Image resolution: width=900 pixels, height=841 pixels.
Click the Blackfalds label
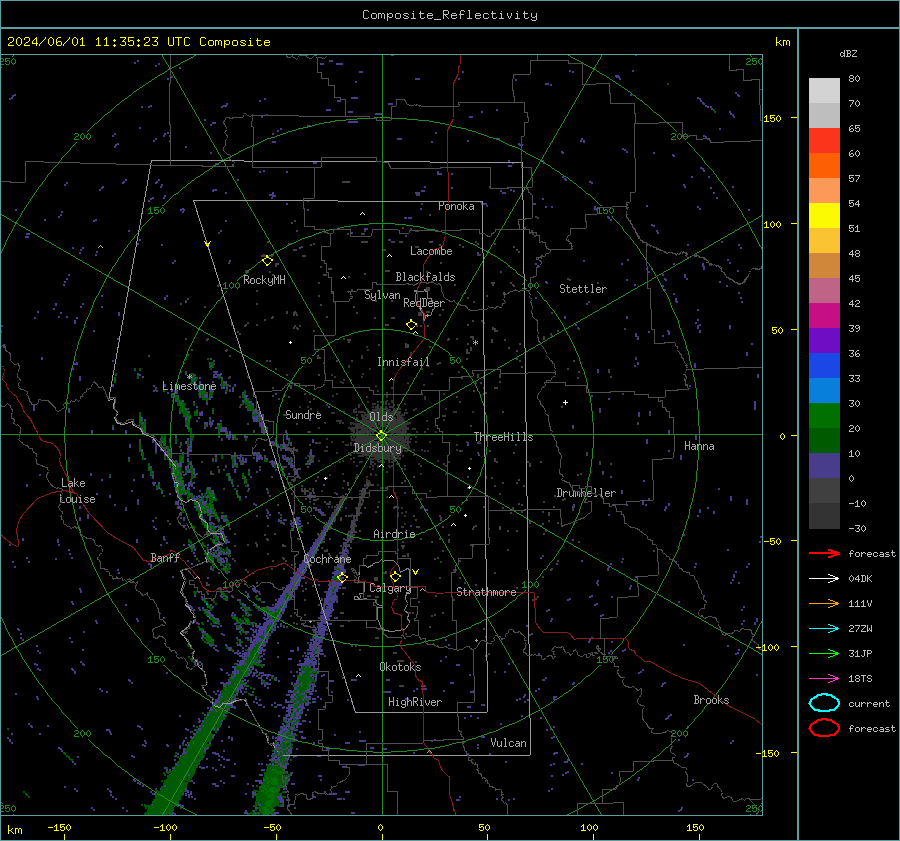click(425, 277)
